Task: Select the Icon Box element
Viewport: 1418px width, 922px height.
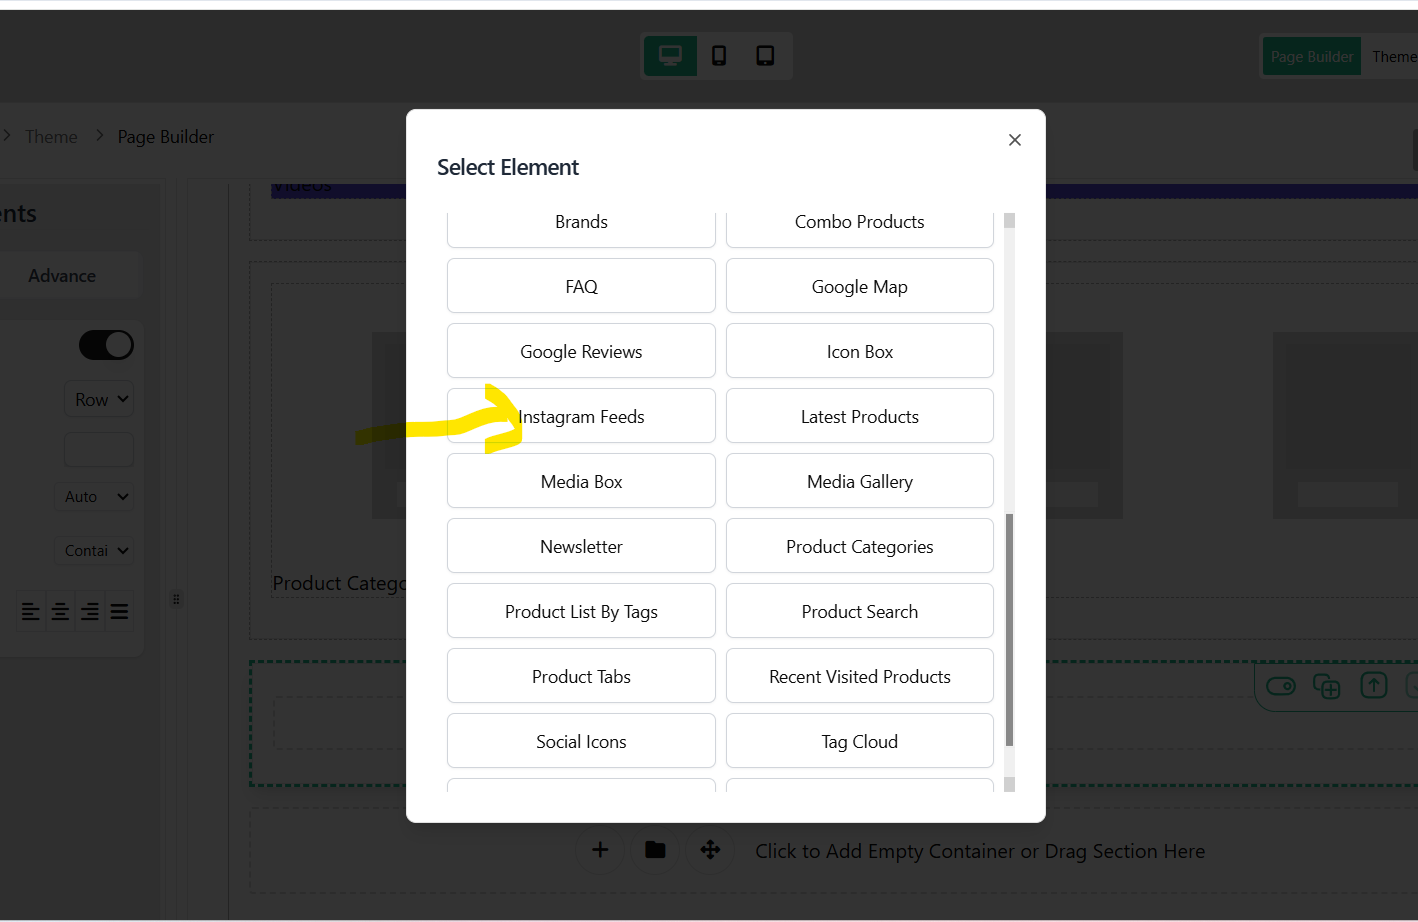Action: click(x=860, y=351)
